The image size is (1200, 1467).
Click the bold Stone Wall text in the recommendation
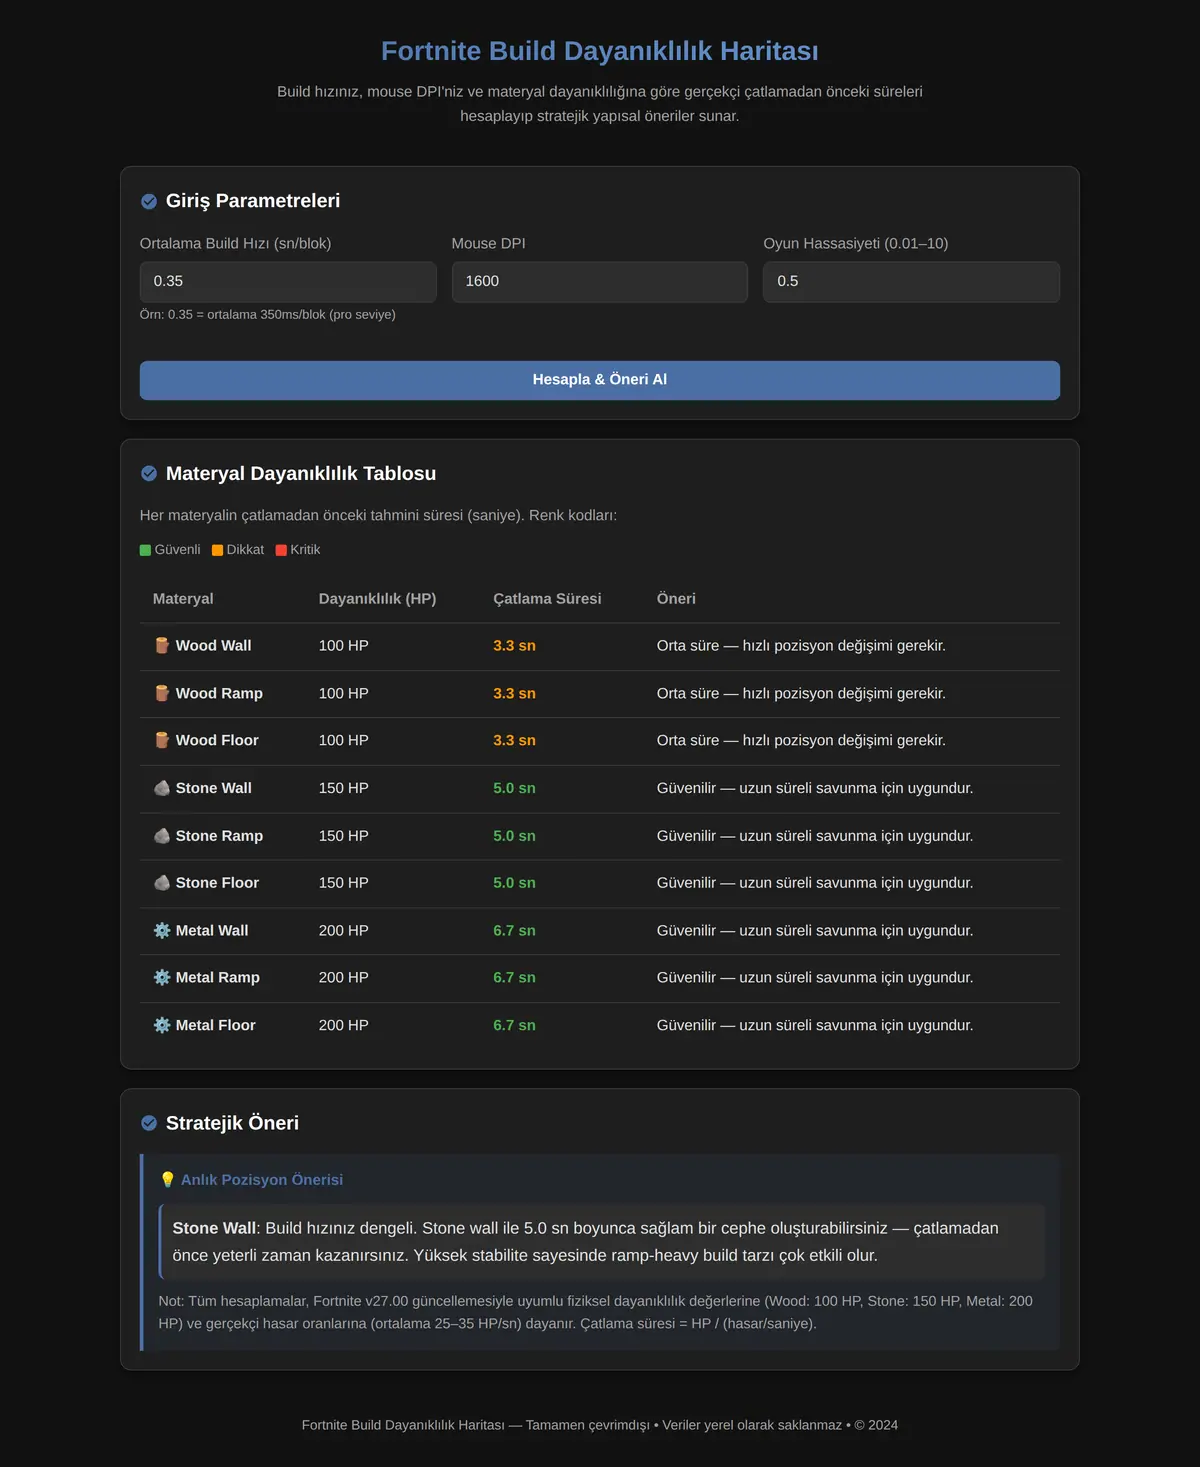[214, 1228]
